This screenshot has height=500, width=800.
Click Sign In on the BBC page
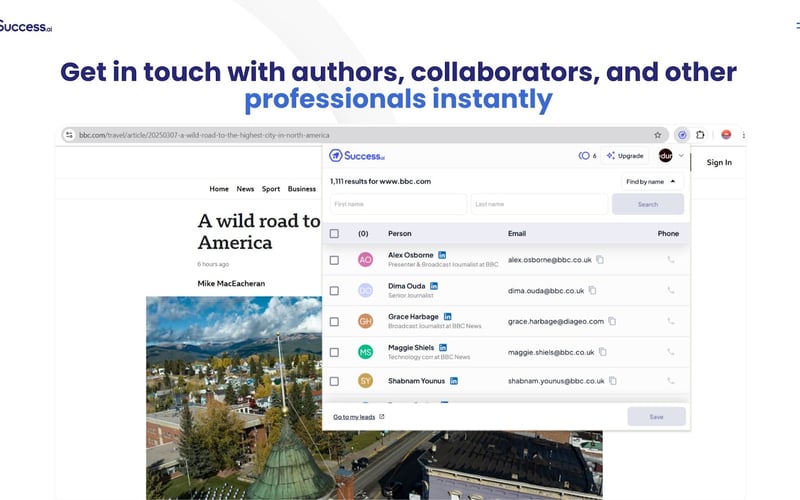point(719,162)
